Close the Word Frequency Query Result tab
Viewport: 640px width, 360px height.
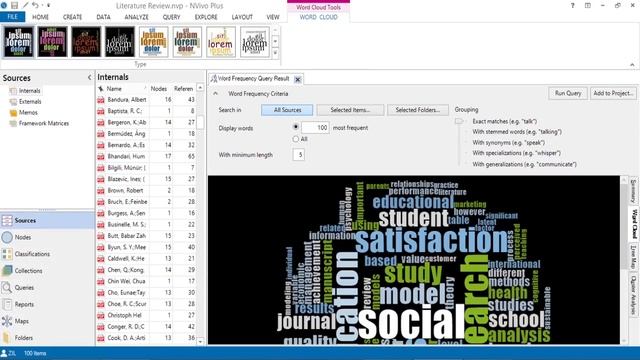point(298,79)
